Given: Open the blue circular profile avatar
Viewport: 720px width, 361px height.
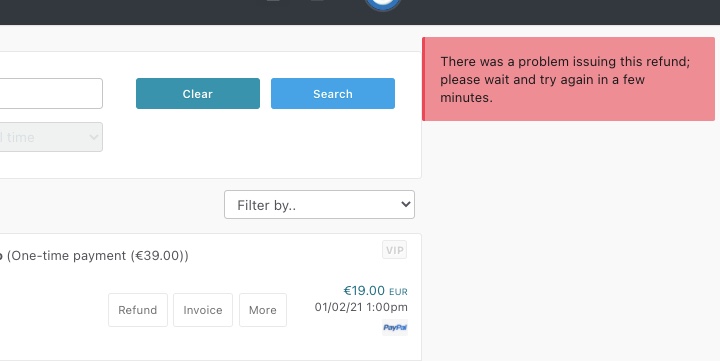Looking at the screenshot, I should 382,5.
